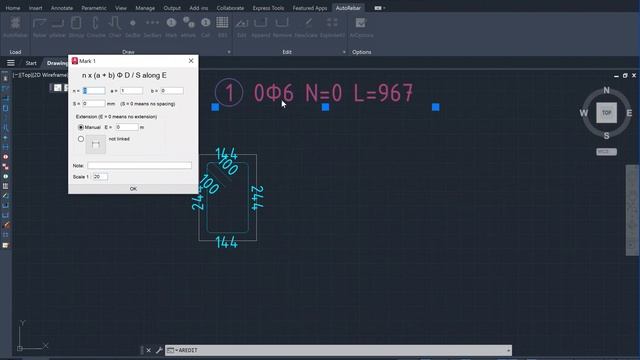Select the Rebar draw tool
This screenshot has height=360, width=640.
tap(40, 27)
